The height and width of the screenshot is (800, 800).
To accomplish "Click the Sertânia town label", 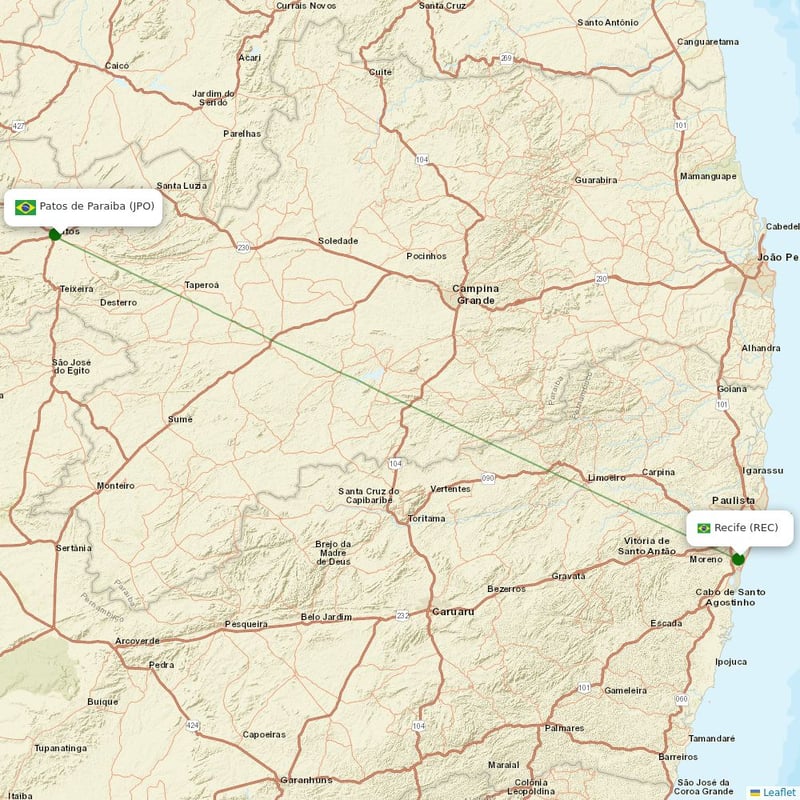I will point(73,548).
